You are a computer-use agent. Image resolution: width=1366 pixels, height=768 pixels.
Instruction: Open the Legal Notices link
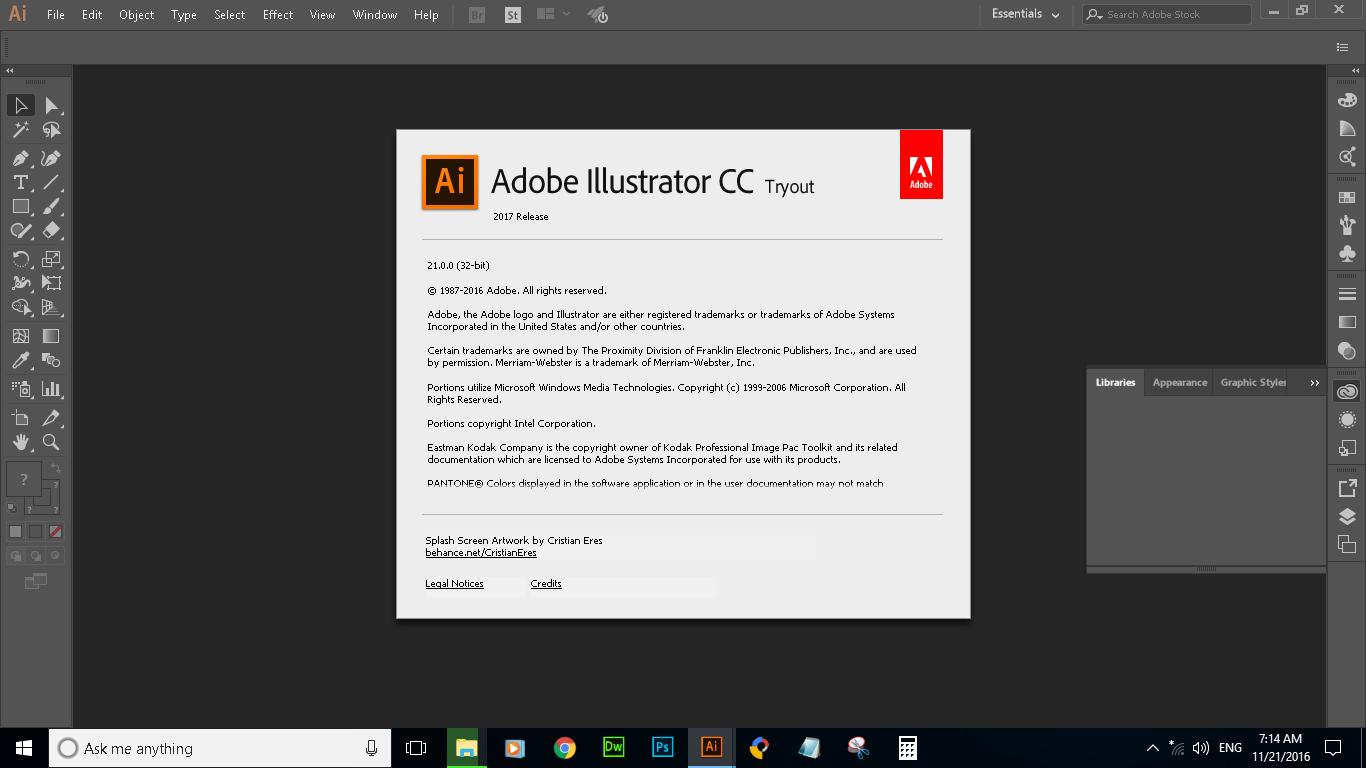tap(454, 584)
